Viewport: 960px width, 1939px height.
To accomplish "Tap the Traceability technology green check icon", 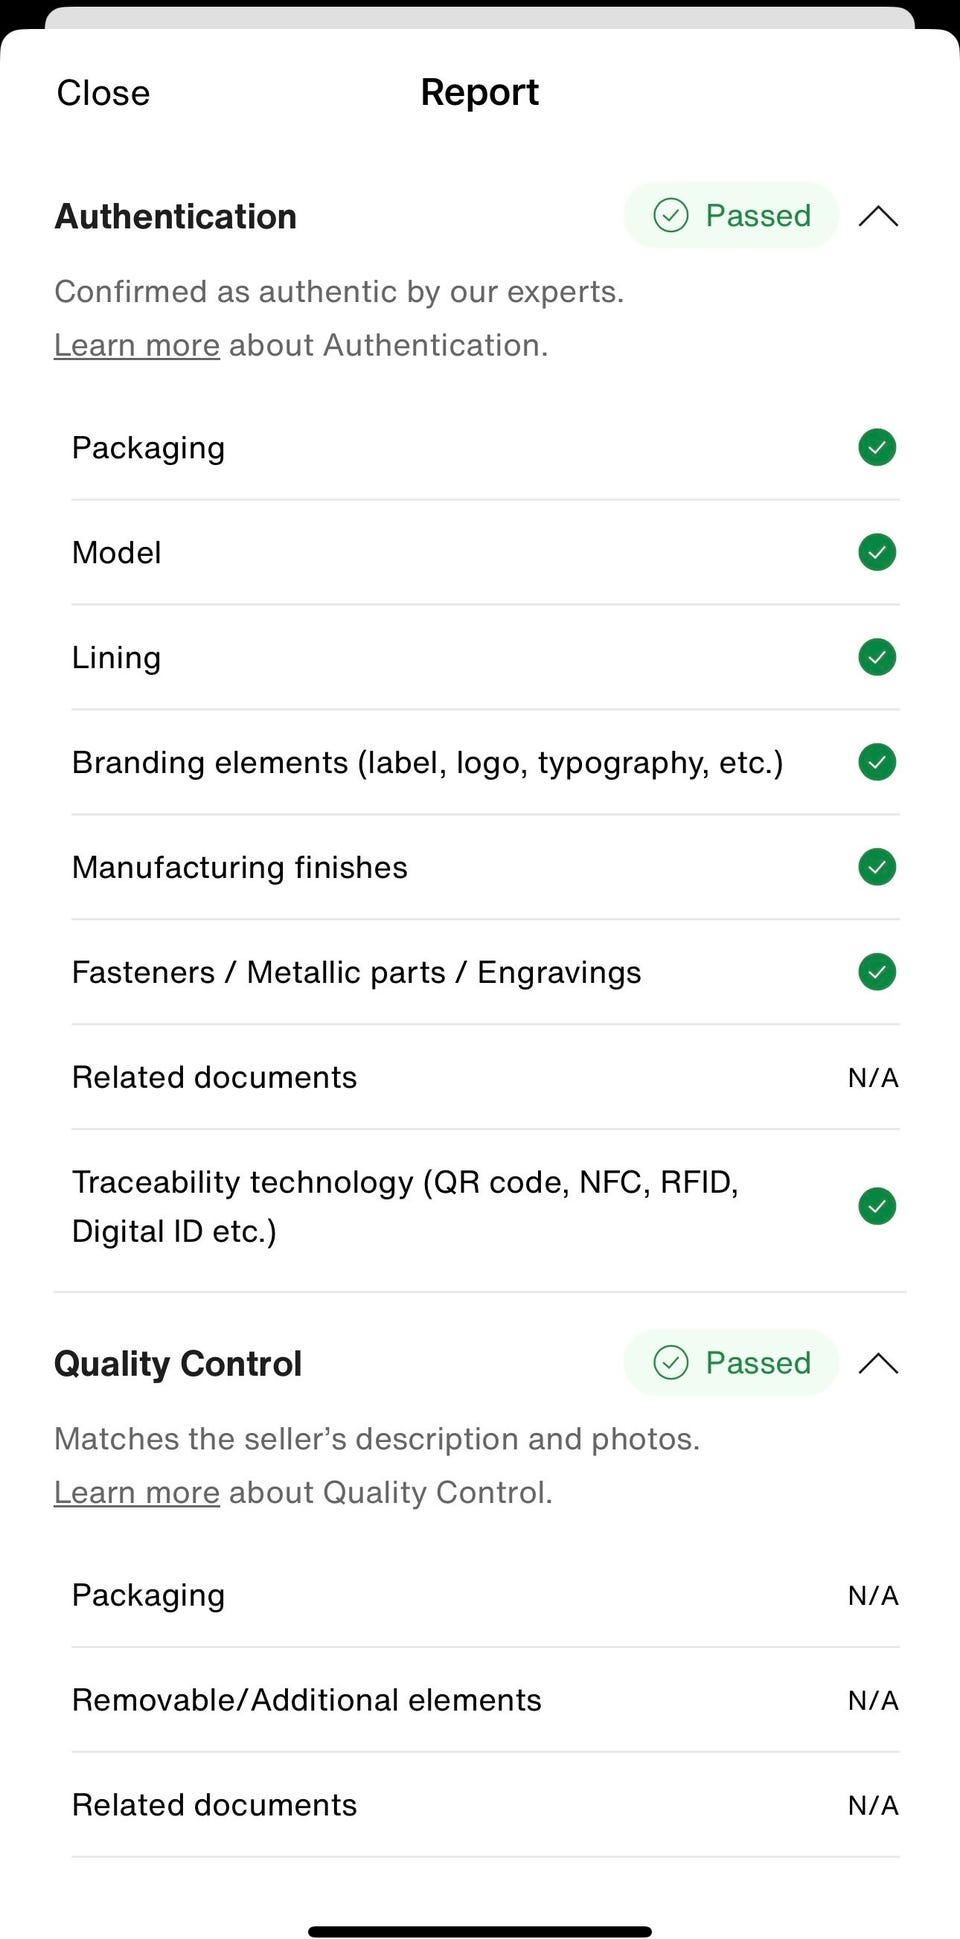I will coord(877,1206).
